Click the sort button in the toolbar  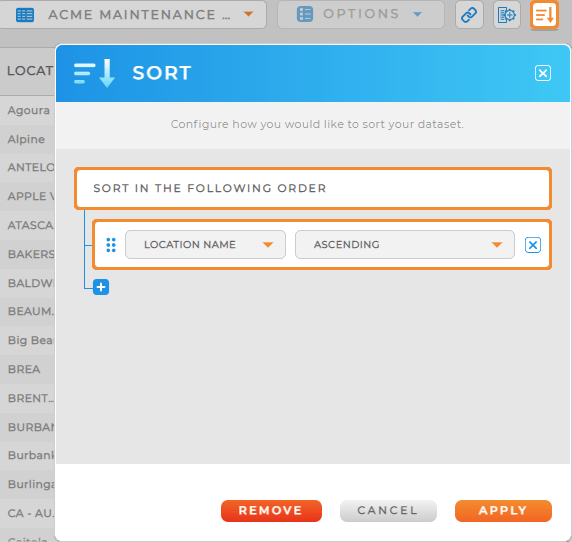pos(544,15)
